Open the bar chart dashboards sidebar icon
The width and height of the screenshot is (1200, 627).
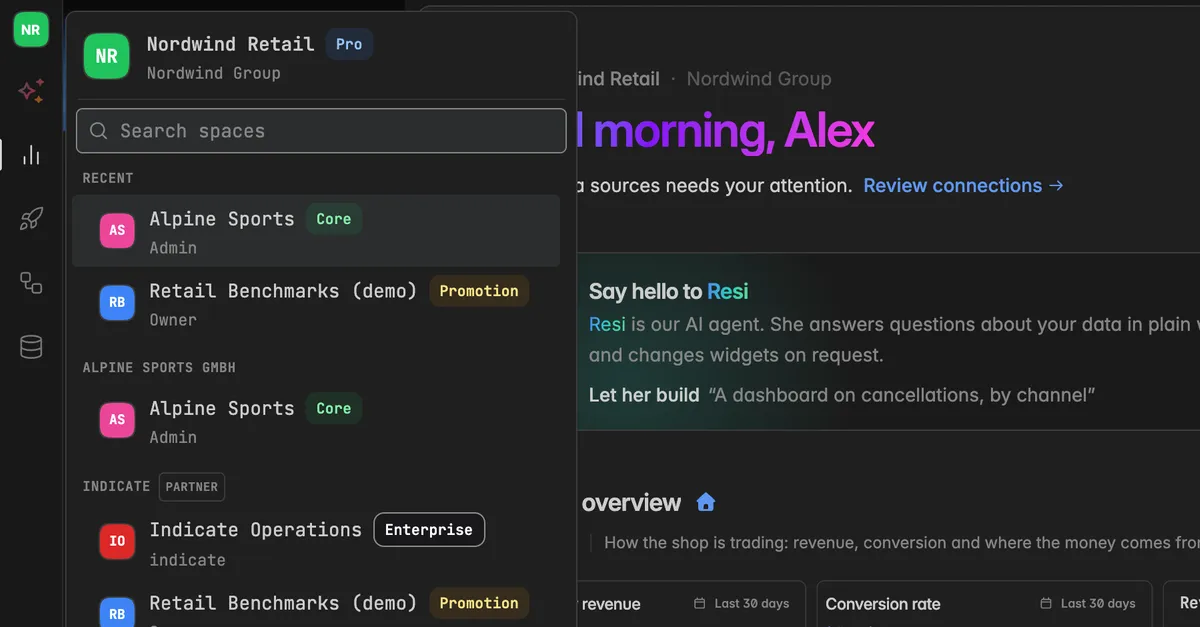[x=31, y=155]
